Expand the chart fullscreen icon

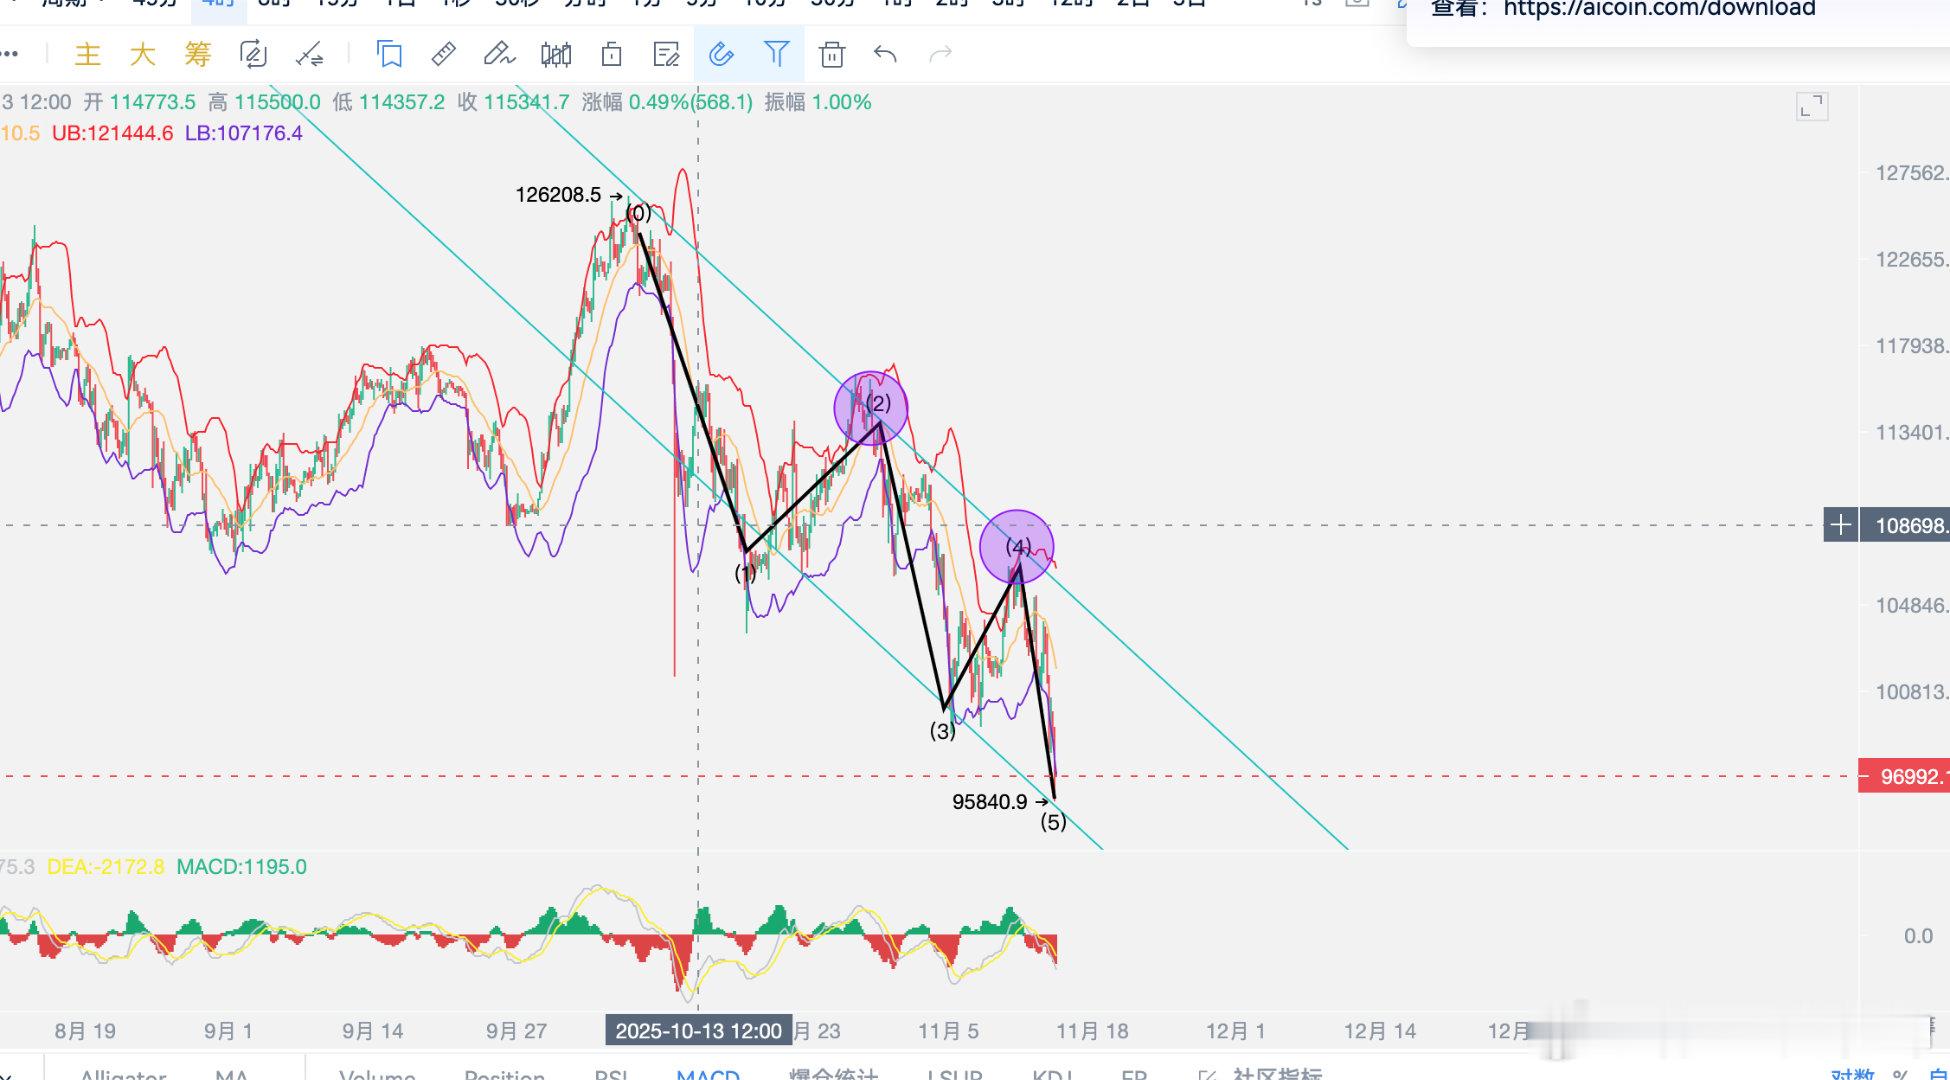(1812, 106)
